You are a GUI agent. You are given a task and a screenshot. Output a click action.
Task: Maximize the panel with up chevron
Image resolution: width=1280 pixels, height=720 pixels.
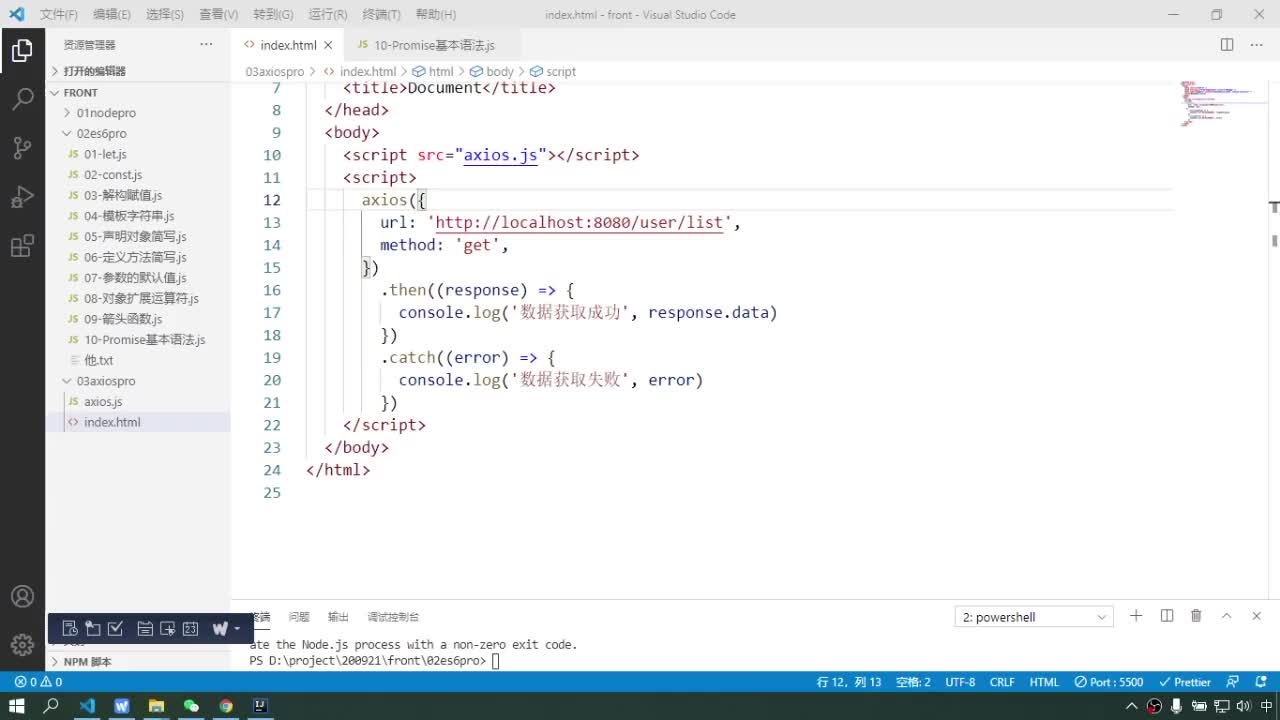pyautogui.click(x=1226, y=616)
